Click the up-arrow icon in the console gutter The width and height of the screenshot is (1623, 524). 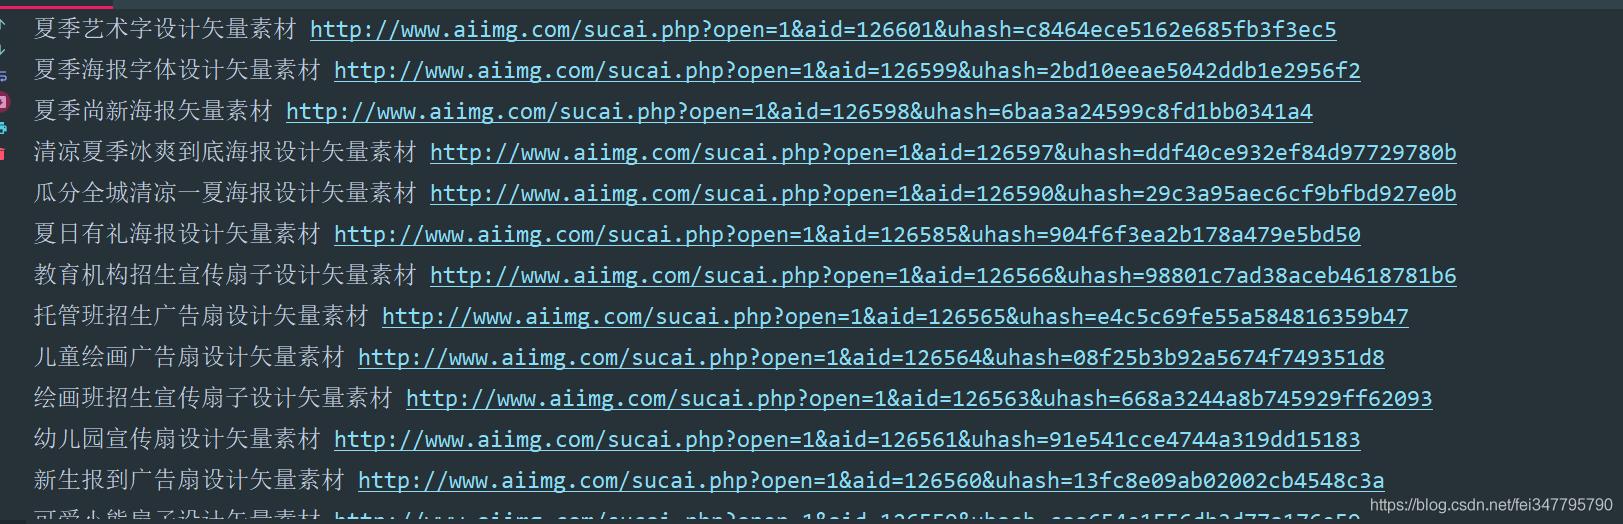pos(3,25)
